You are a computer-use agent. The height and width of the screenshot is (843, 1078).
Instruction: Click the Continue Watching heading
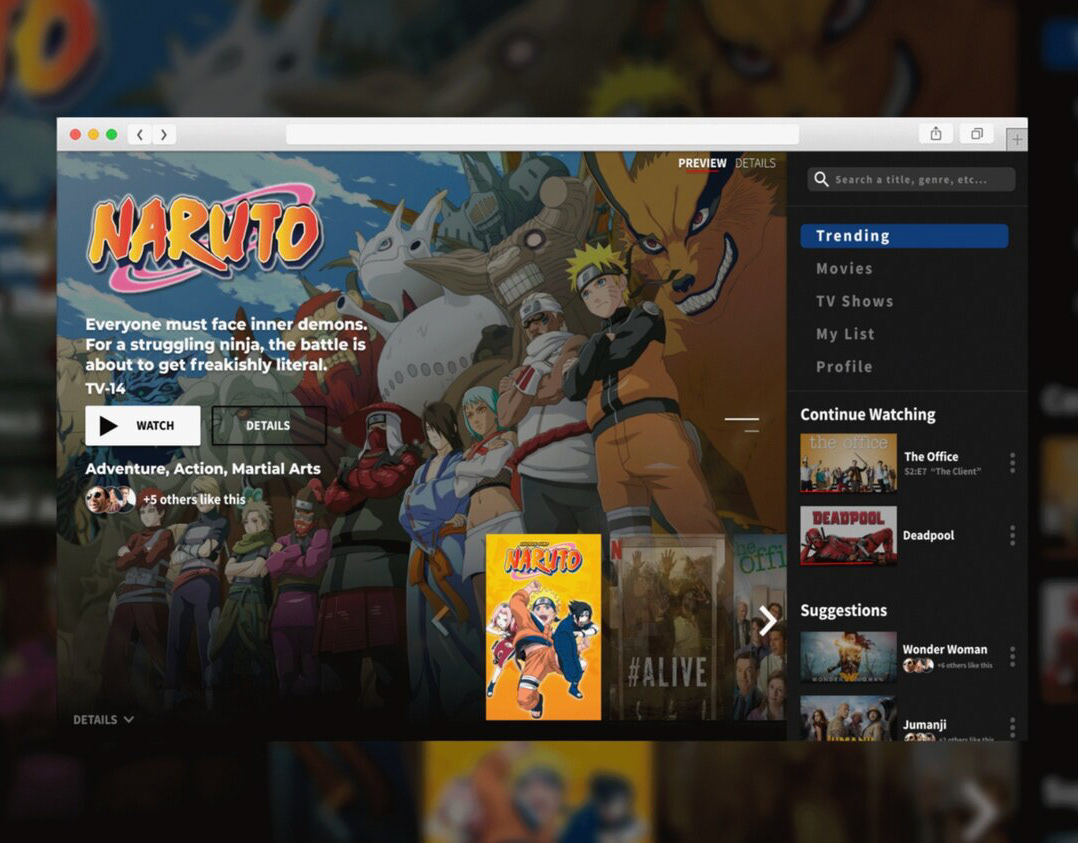868,415
